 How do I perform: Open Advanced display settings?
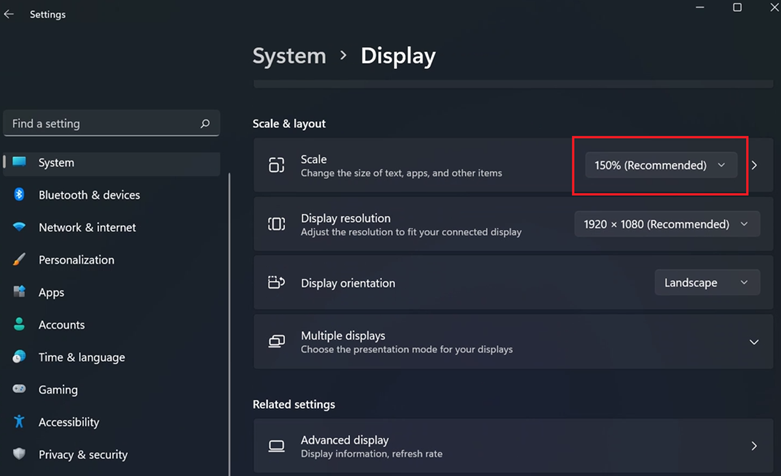click(512, 446)
